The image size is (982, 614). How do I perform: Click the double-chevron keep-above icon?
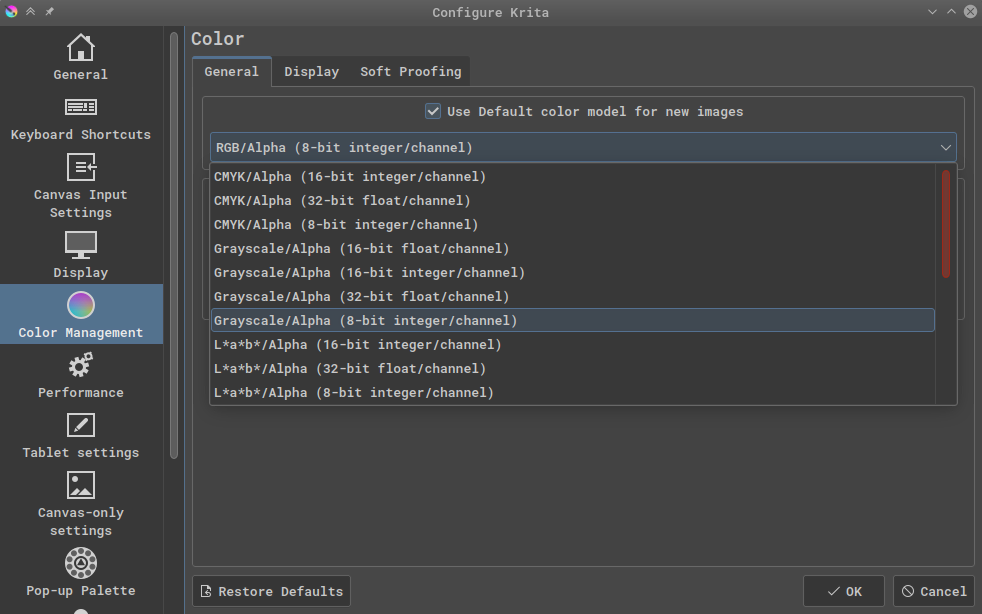point(30,11)
